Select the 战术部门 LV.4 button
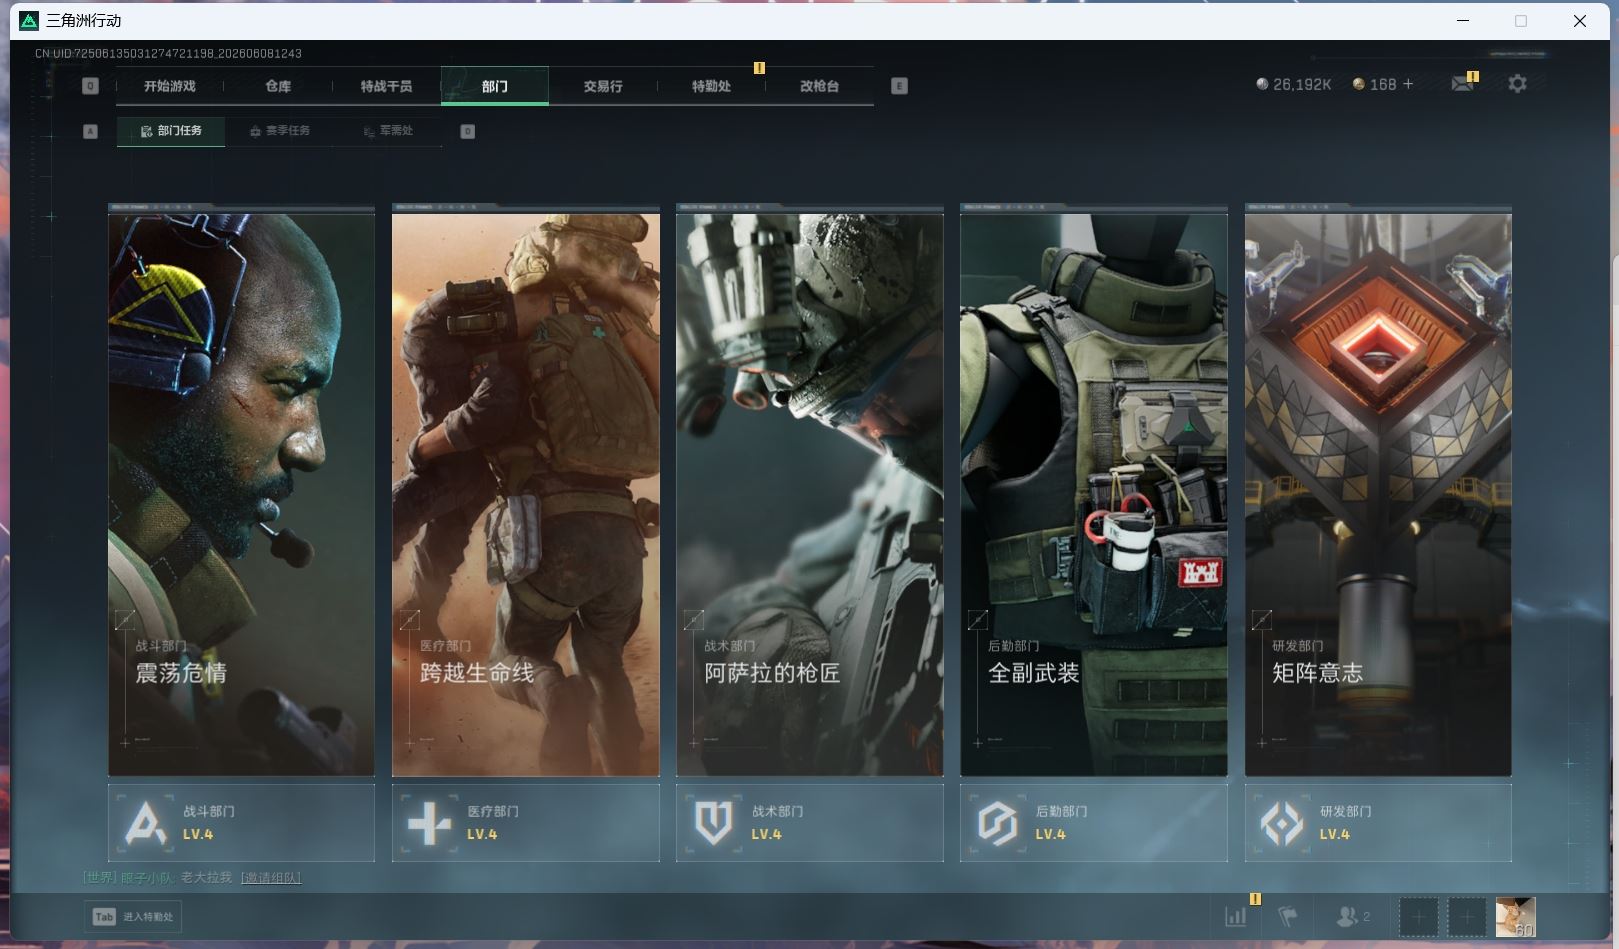Viewport: 1619px width, 949px height. [809, 823]
